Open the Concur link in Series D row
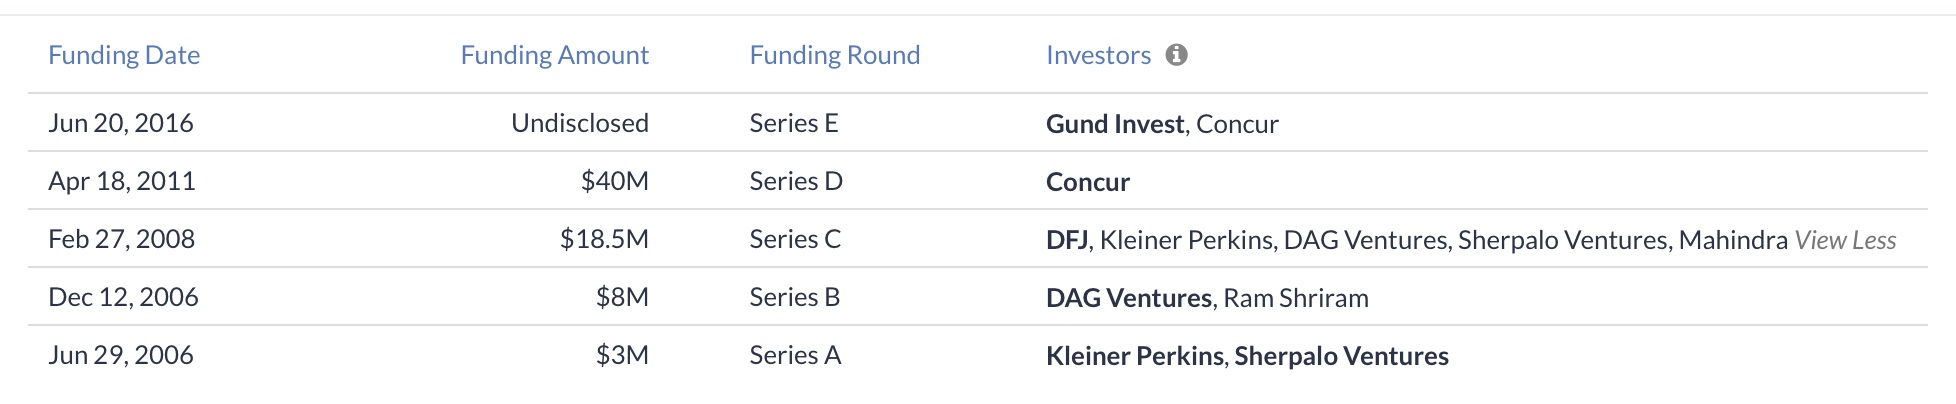 1087,182
